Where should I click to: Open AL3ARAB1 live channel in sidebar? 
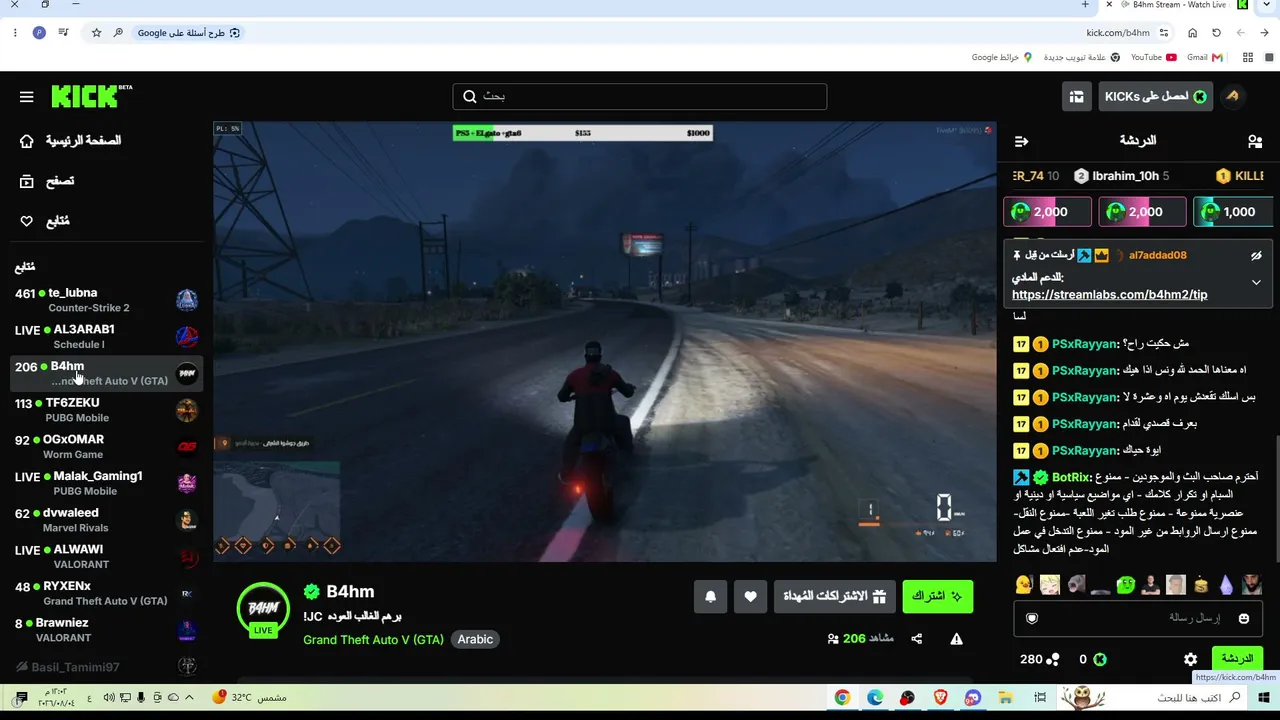coord(106,337)
